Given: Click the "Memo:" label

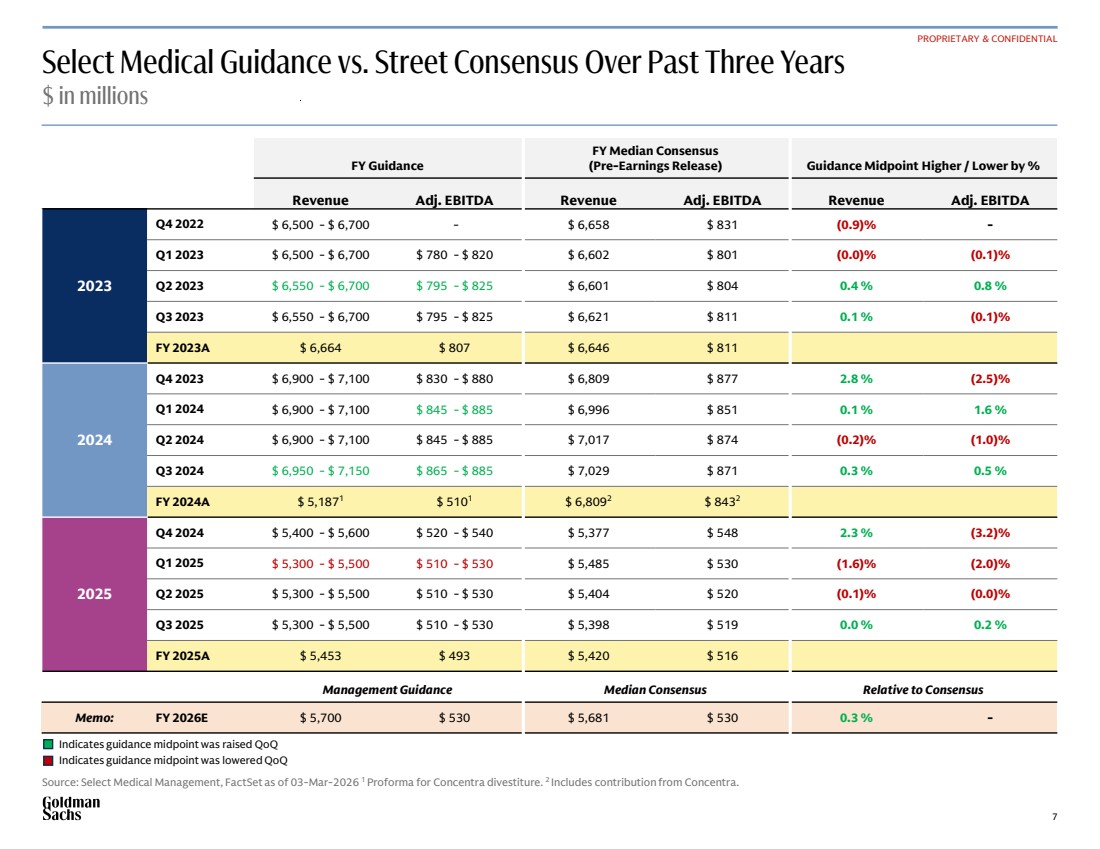Looking at the screenshot, I should coord(95,718).
